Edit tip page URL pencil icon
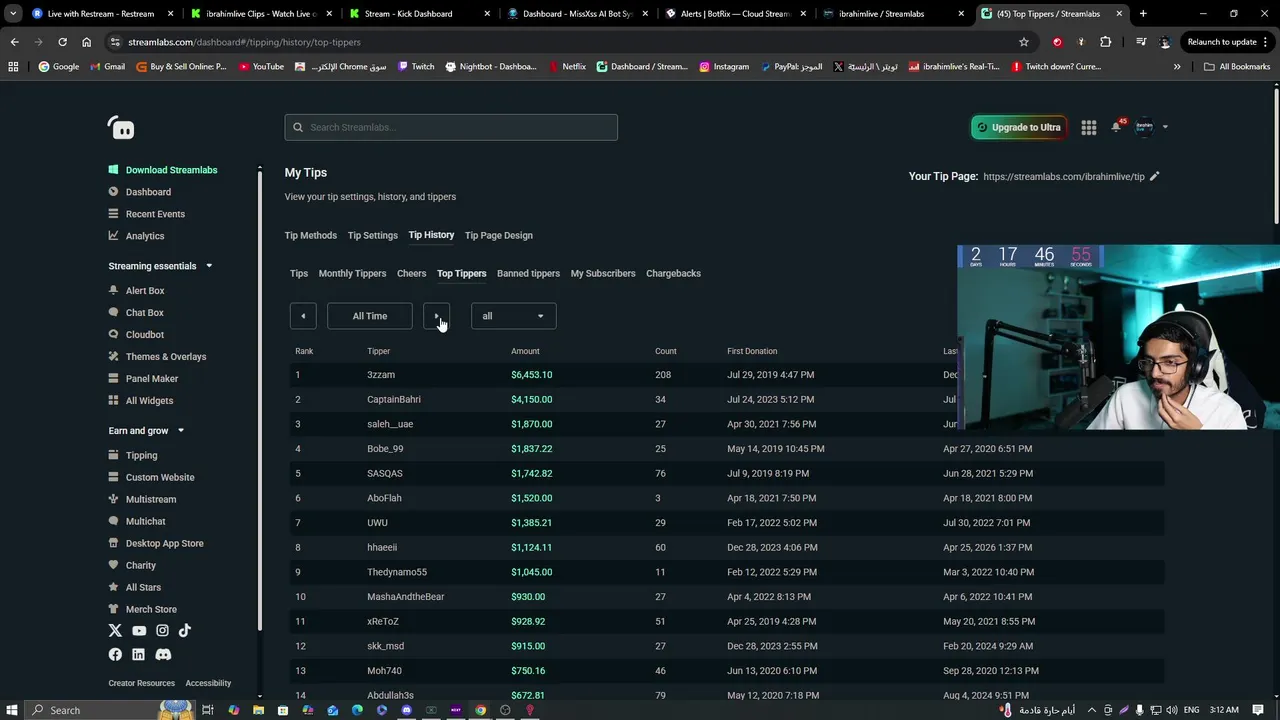The height and width of the screenshot is (720, 1280). [x=1155, y=176]
